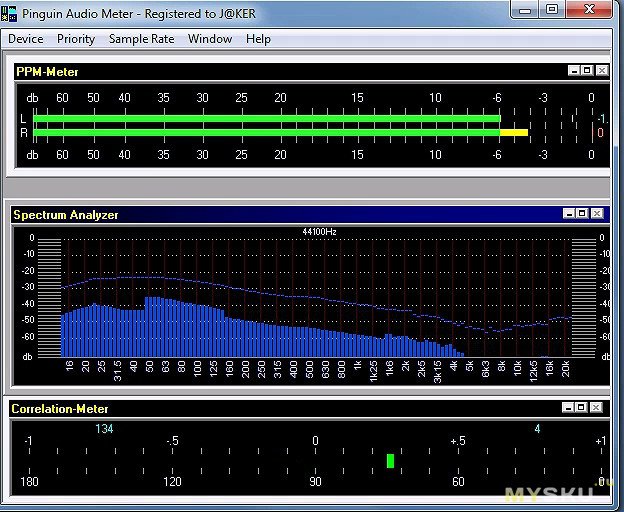This screenshot has width=624, height=512.
Task: Open the Sample Rate menu
Action: (x=141, y=39)
